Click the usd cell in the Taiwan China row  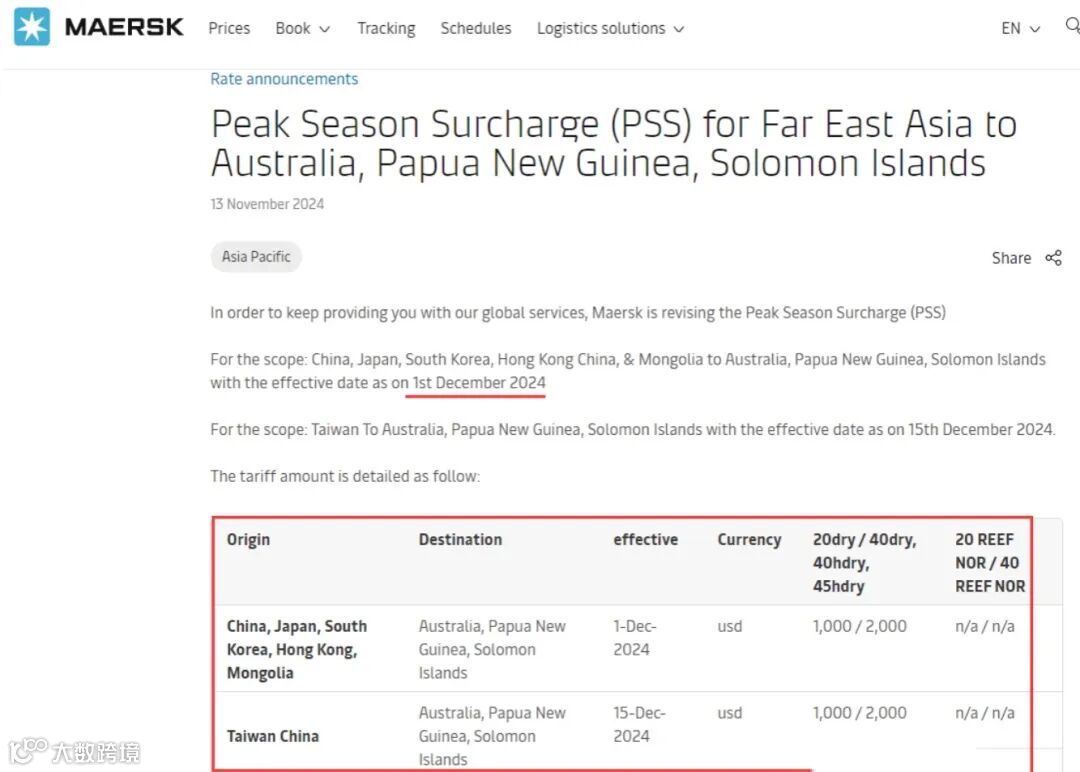(x=730, y=713)
